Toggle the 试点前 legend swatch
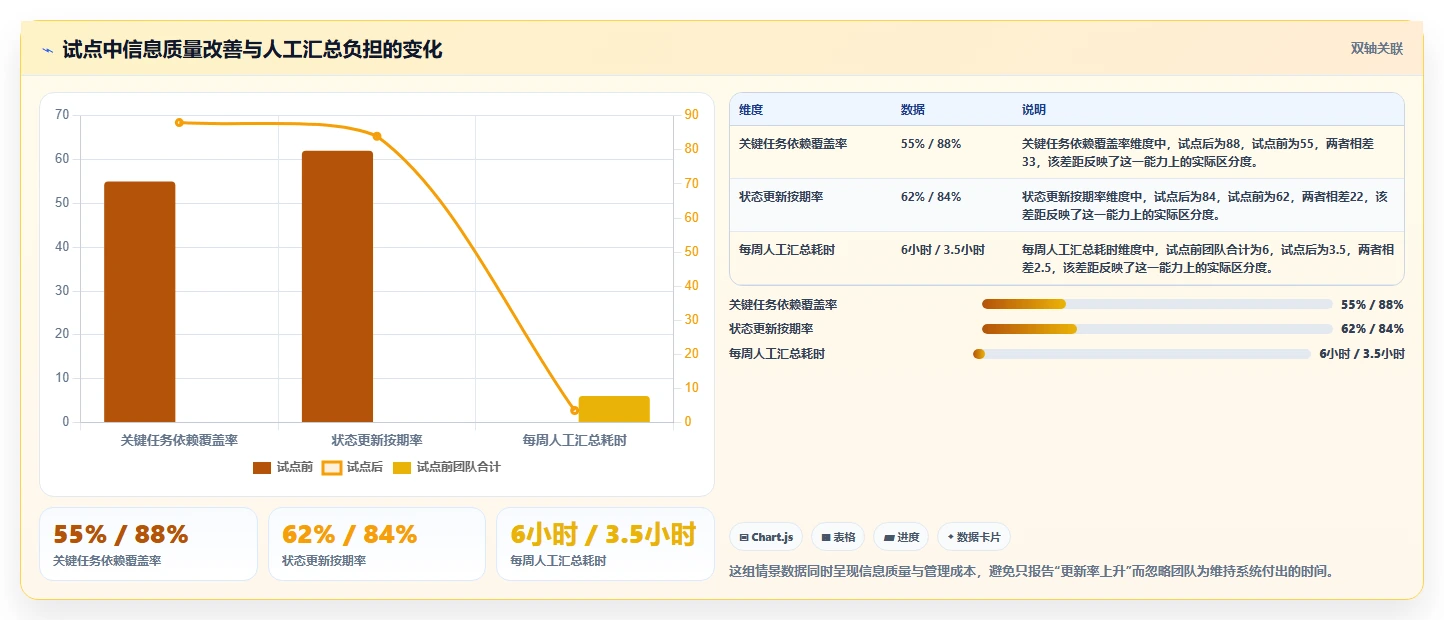This screenshot has width=1444, height=620. [x=262, y=467]
